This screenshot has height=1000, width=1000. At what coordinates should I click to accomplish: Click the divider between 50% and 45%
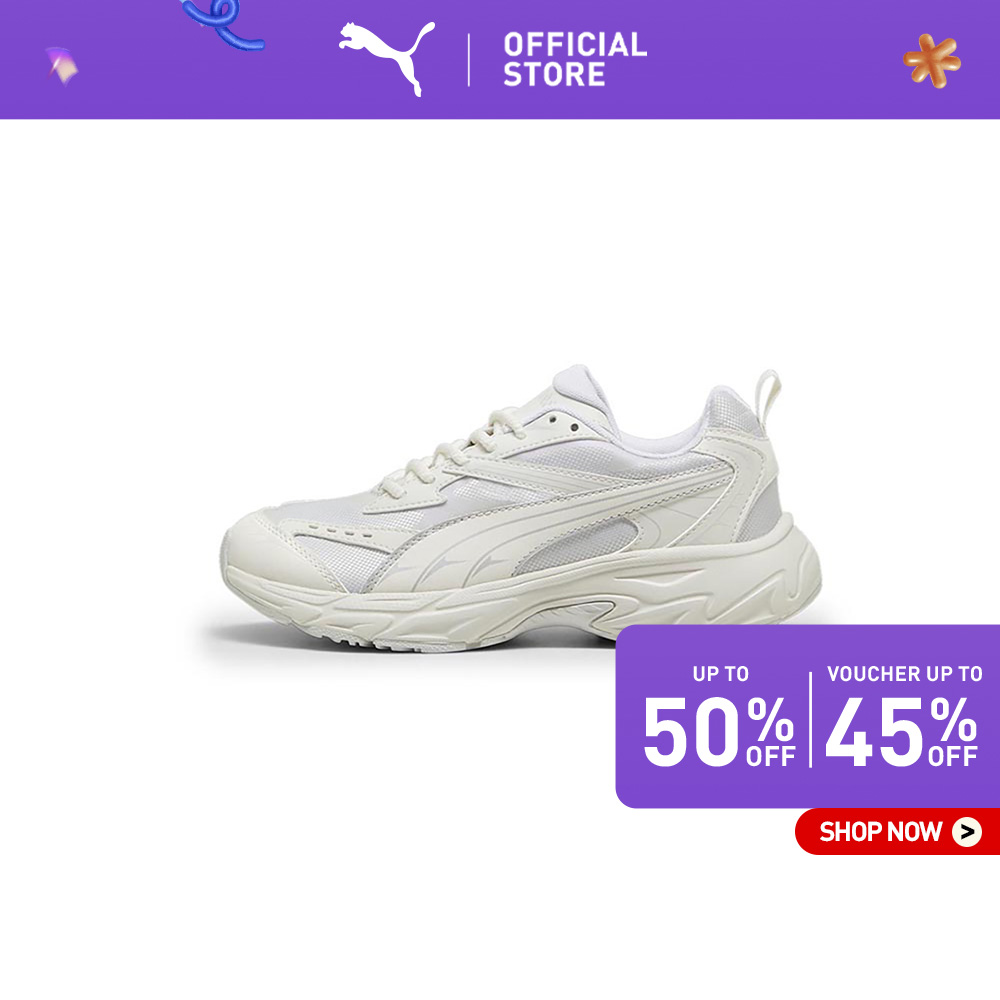click(811, 719)
